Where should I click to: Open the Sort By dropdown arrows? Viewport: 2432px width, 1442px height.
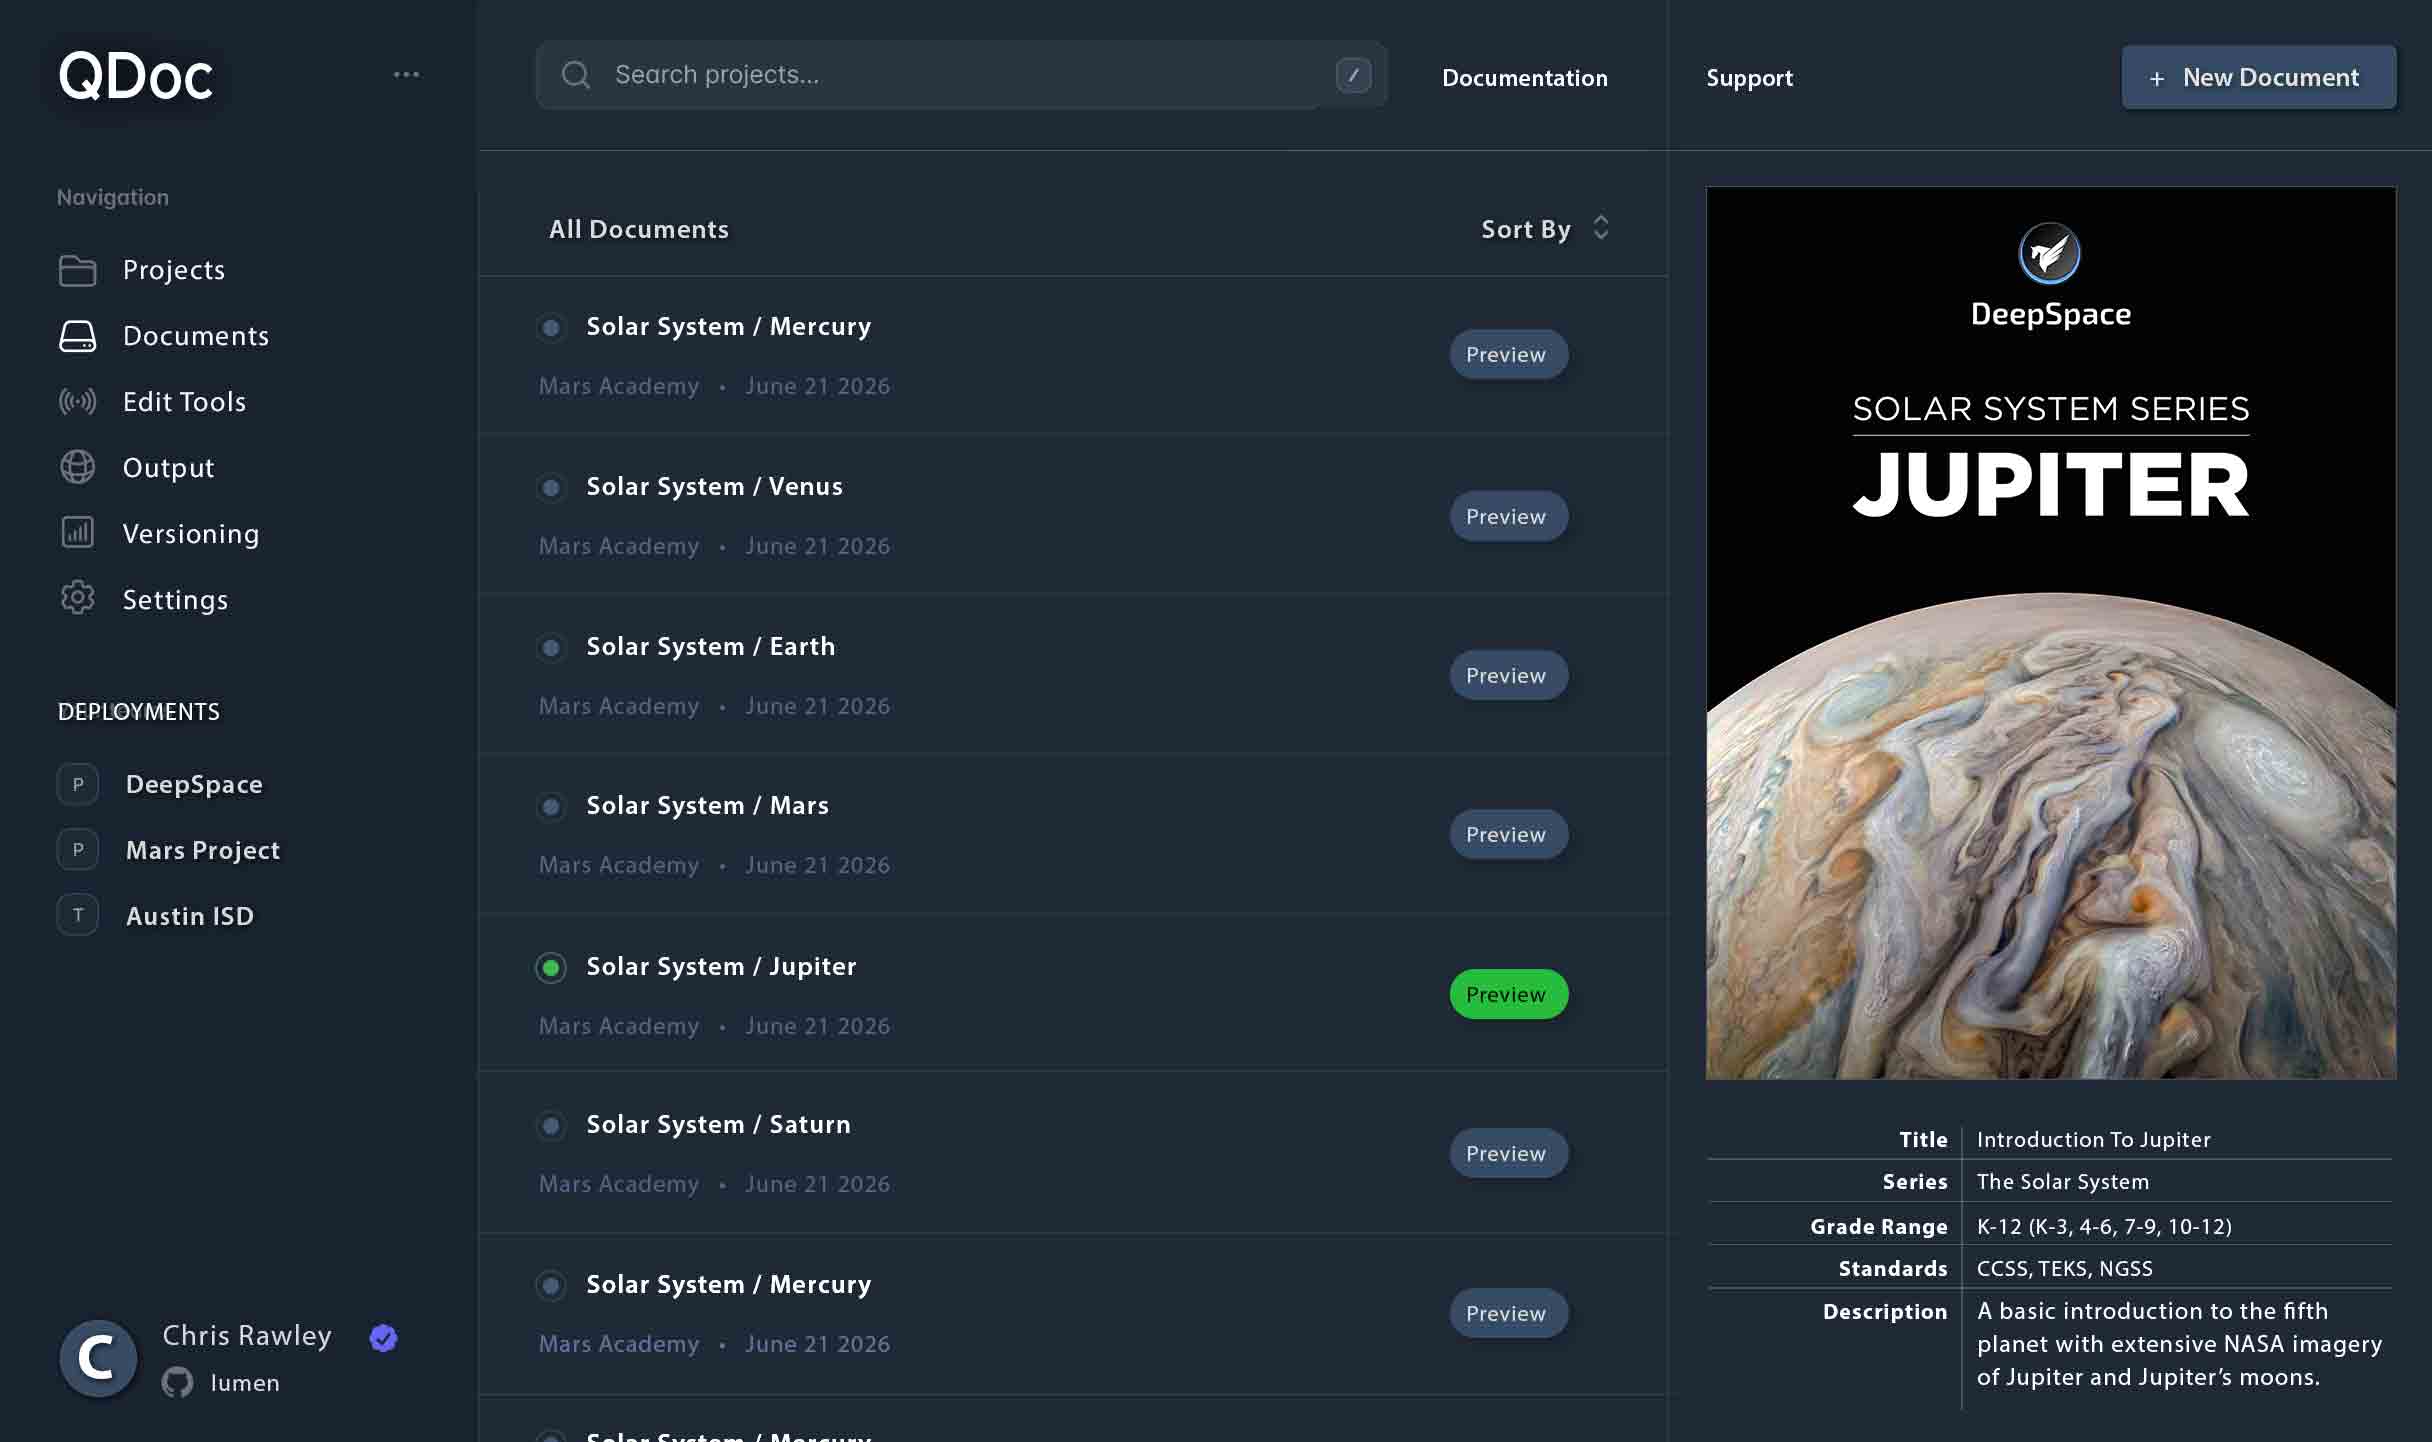(x=1601, y=228)
